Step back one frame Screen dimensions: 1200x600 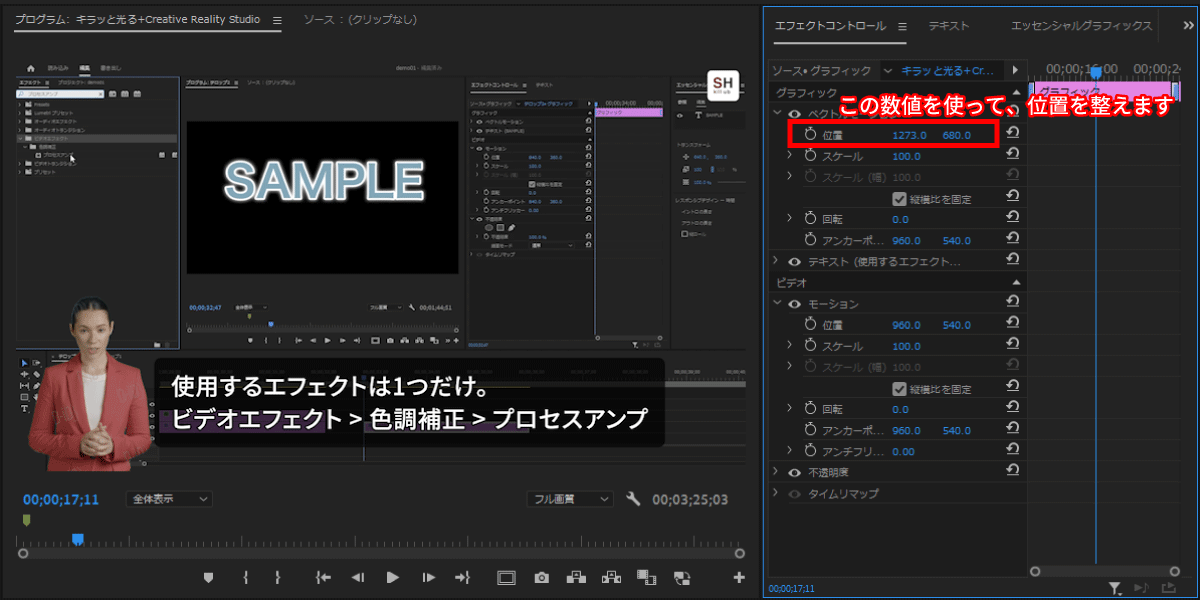pos(358,577)
